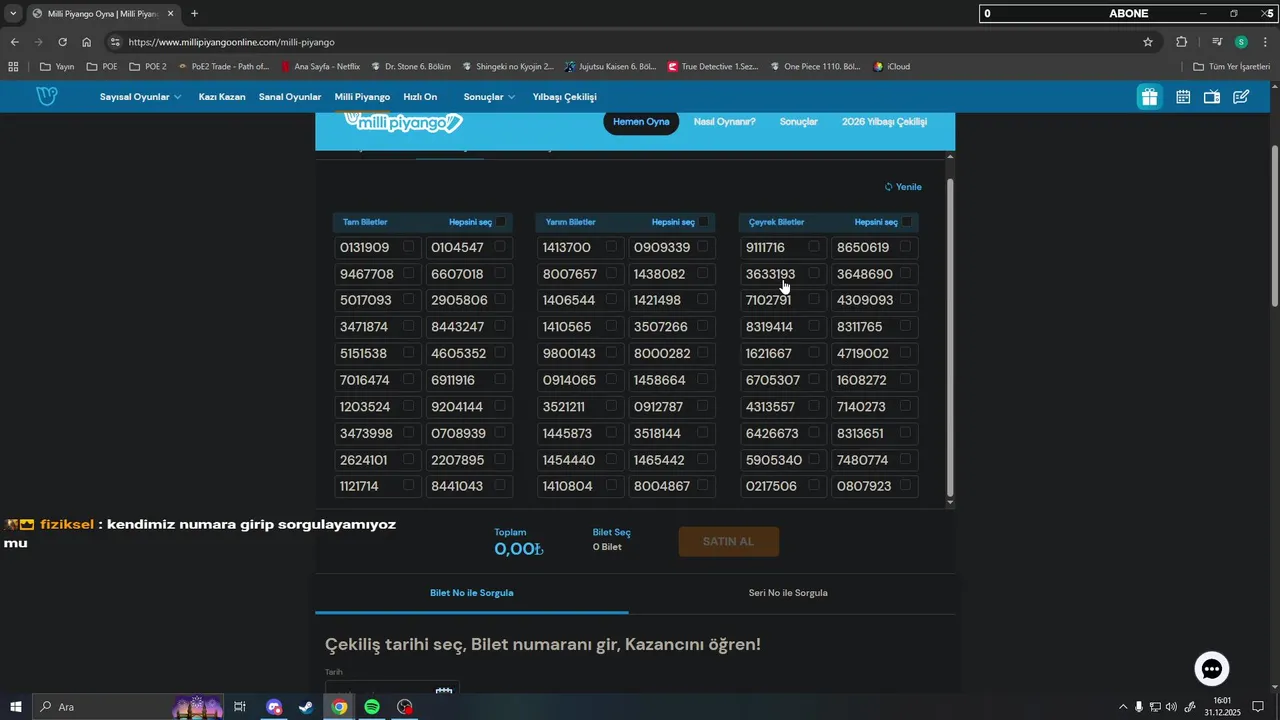
Task: Open Kazı Kazan in navigation
Action: tap(222, 97)
